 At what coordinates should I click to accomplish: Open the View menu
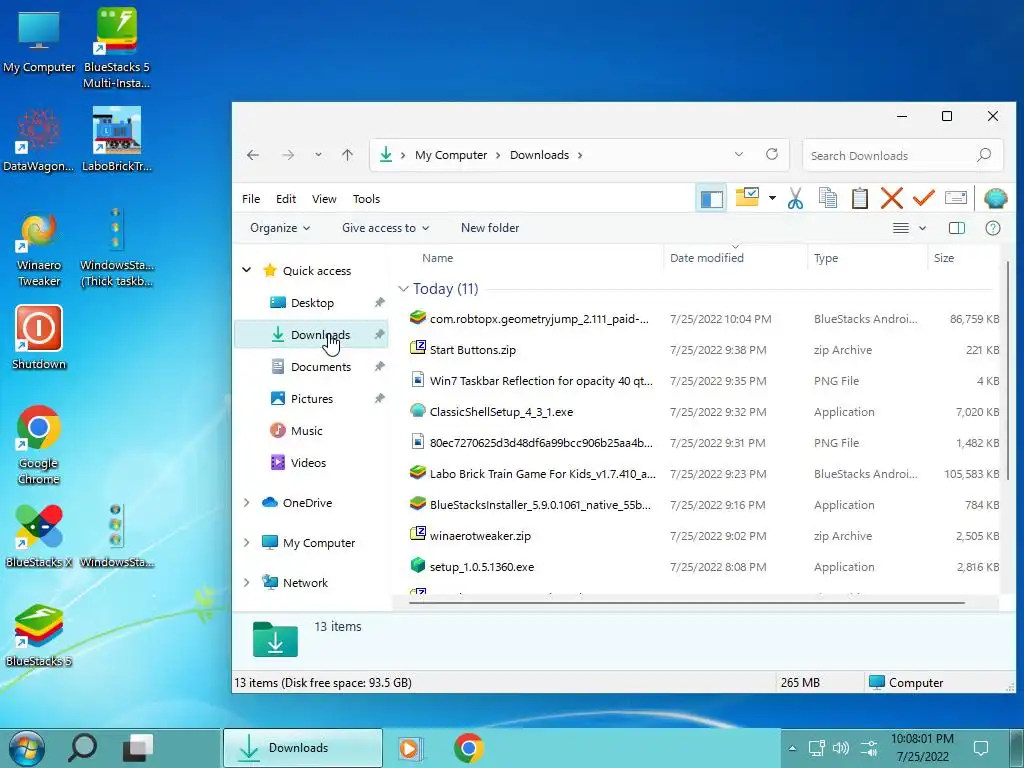(324, 199)
